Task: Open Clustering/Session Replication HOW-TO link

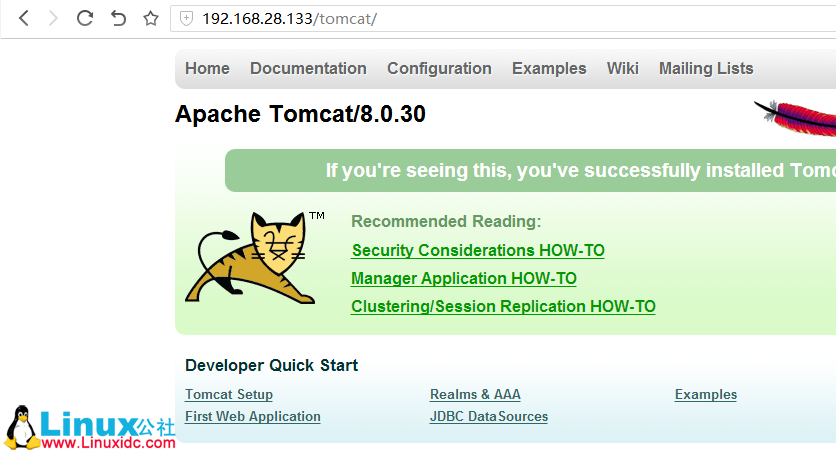Action: pyautogui.click(x=503, y=306)
